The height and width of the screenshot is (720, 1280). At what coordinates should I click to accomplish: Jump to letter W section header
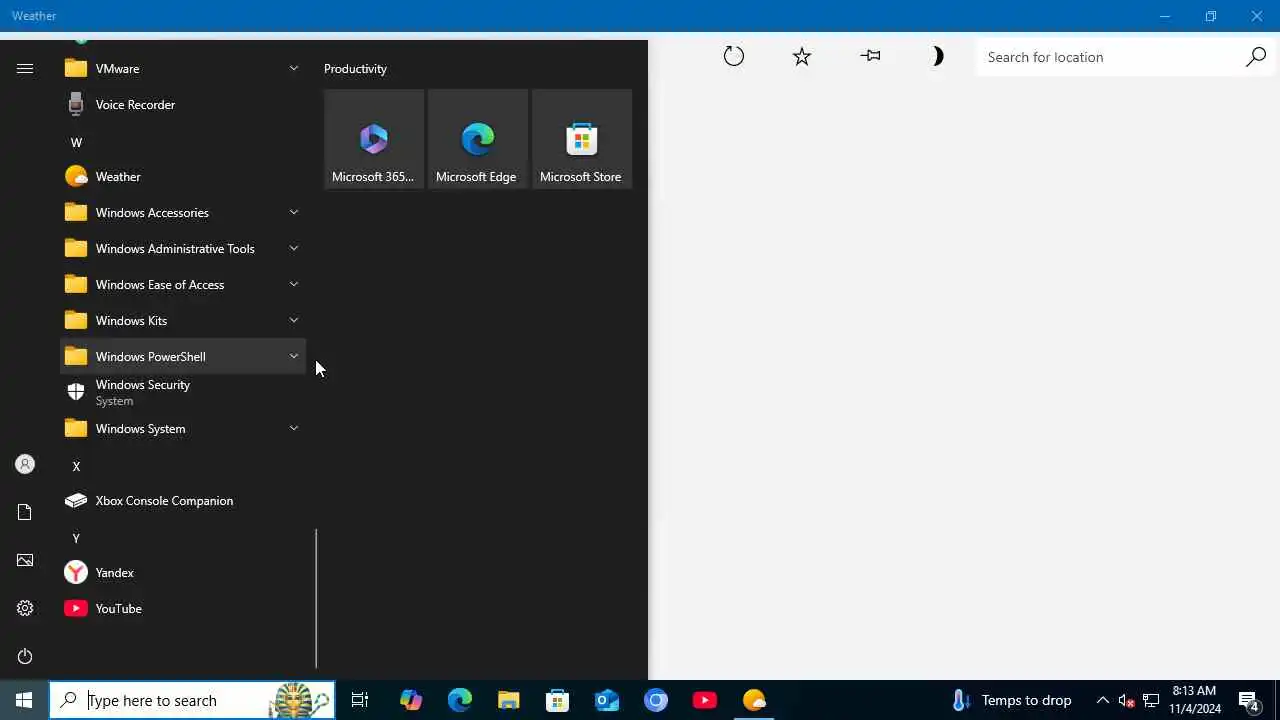76,142
